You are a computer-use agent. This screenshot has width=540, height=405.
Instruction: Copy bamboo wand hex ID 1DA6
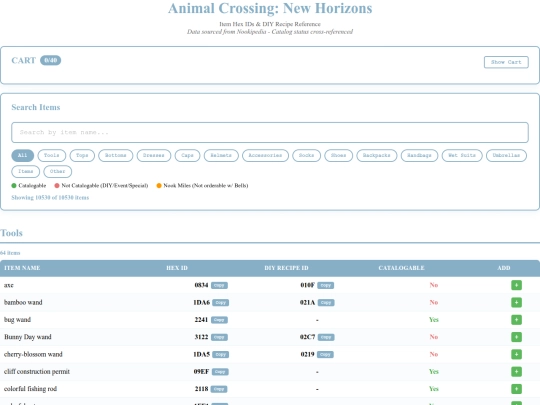click(x=220, y=303)
